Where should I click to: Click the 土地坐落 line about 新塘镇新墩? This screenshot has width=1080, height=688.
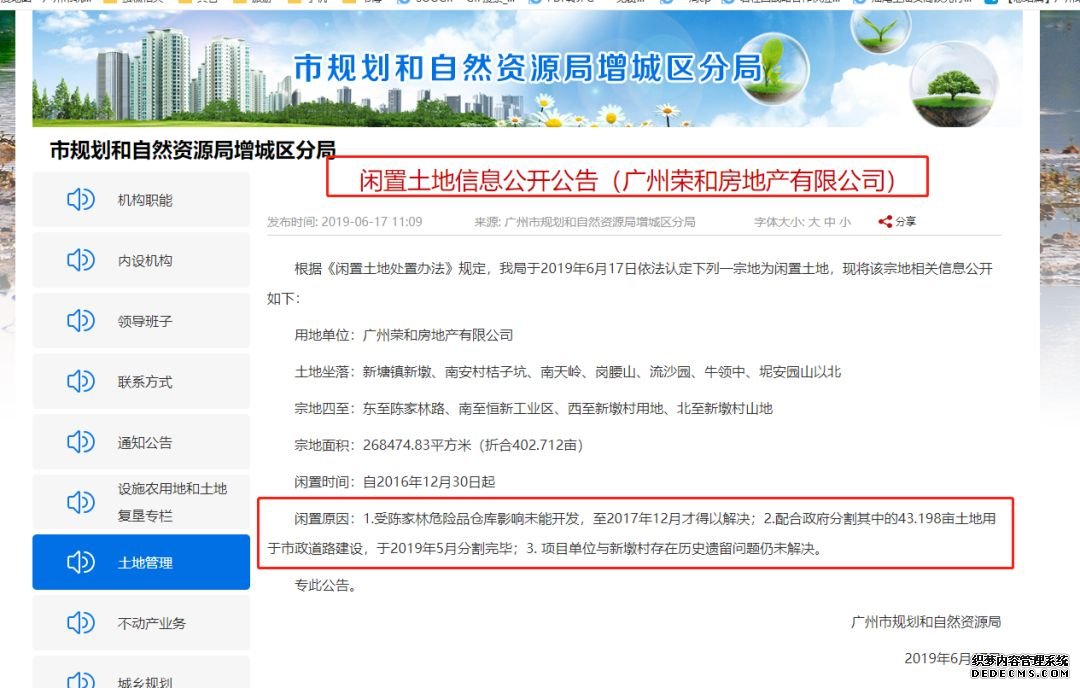(568, 372)
